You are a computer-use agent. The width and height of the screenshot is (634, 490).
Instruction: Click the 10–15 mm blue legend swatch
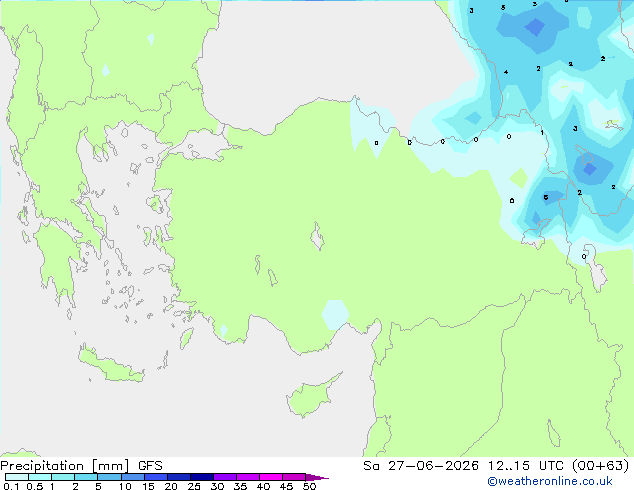132,477
